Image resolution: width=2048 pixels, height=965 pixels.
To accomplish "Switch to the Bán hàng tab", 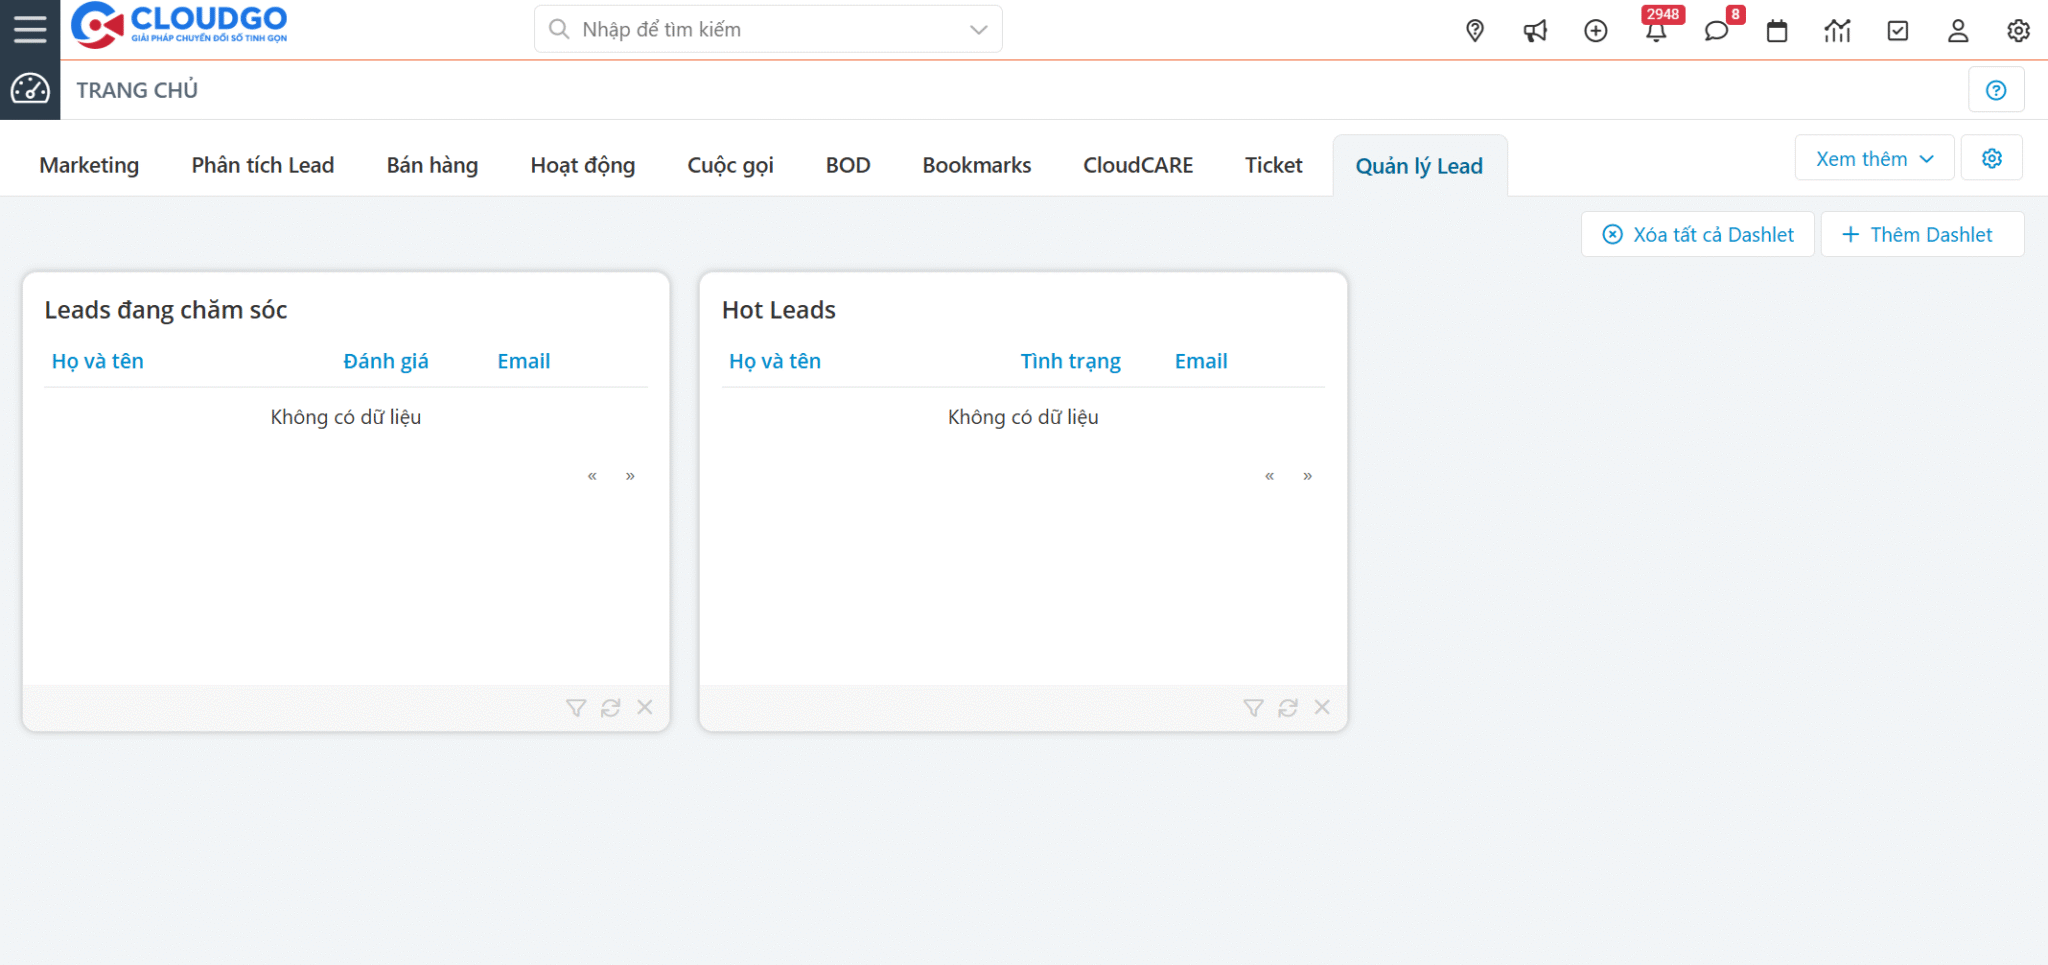I will [432, 165].
